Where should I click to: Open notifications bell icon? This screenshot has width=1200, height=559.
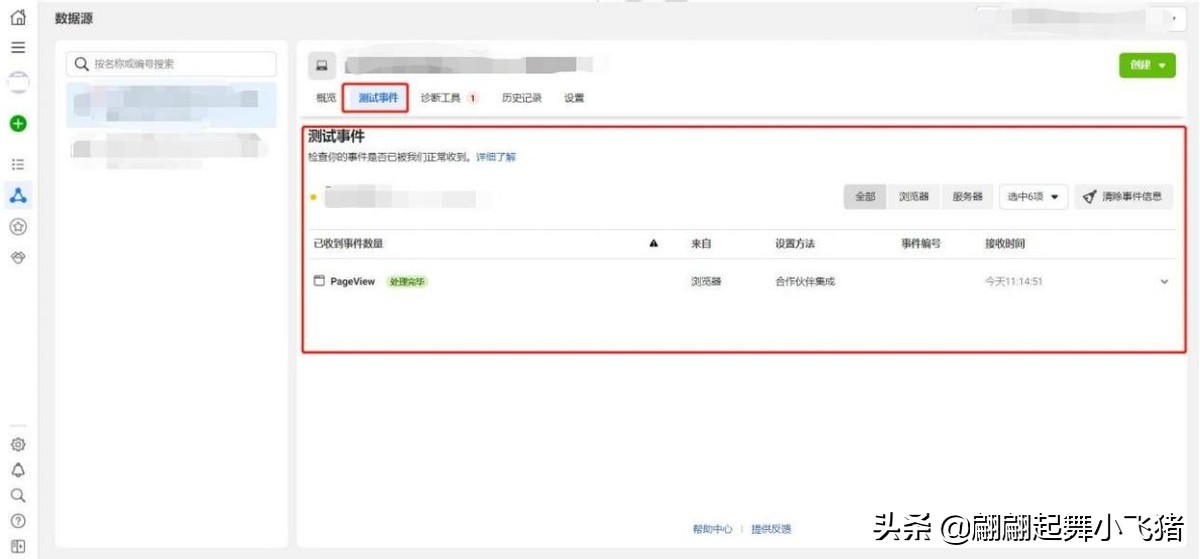pos(18,470)
